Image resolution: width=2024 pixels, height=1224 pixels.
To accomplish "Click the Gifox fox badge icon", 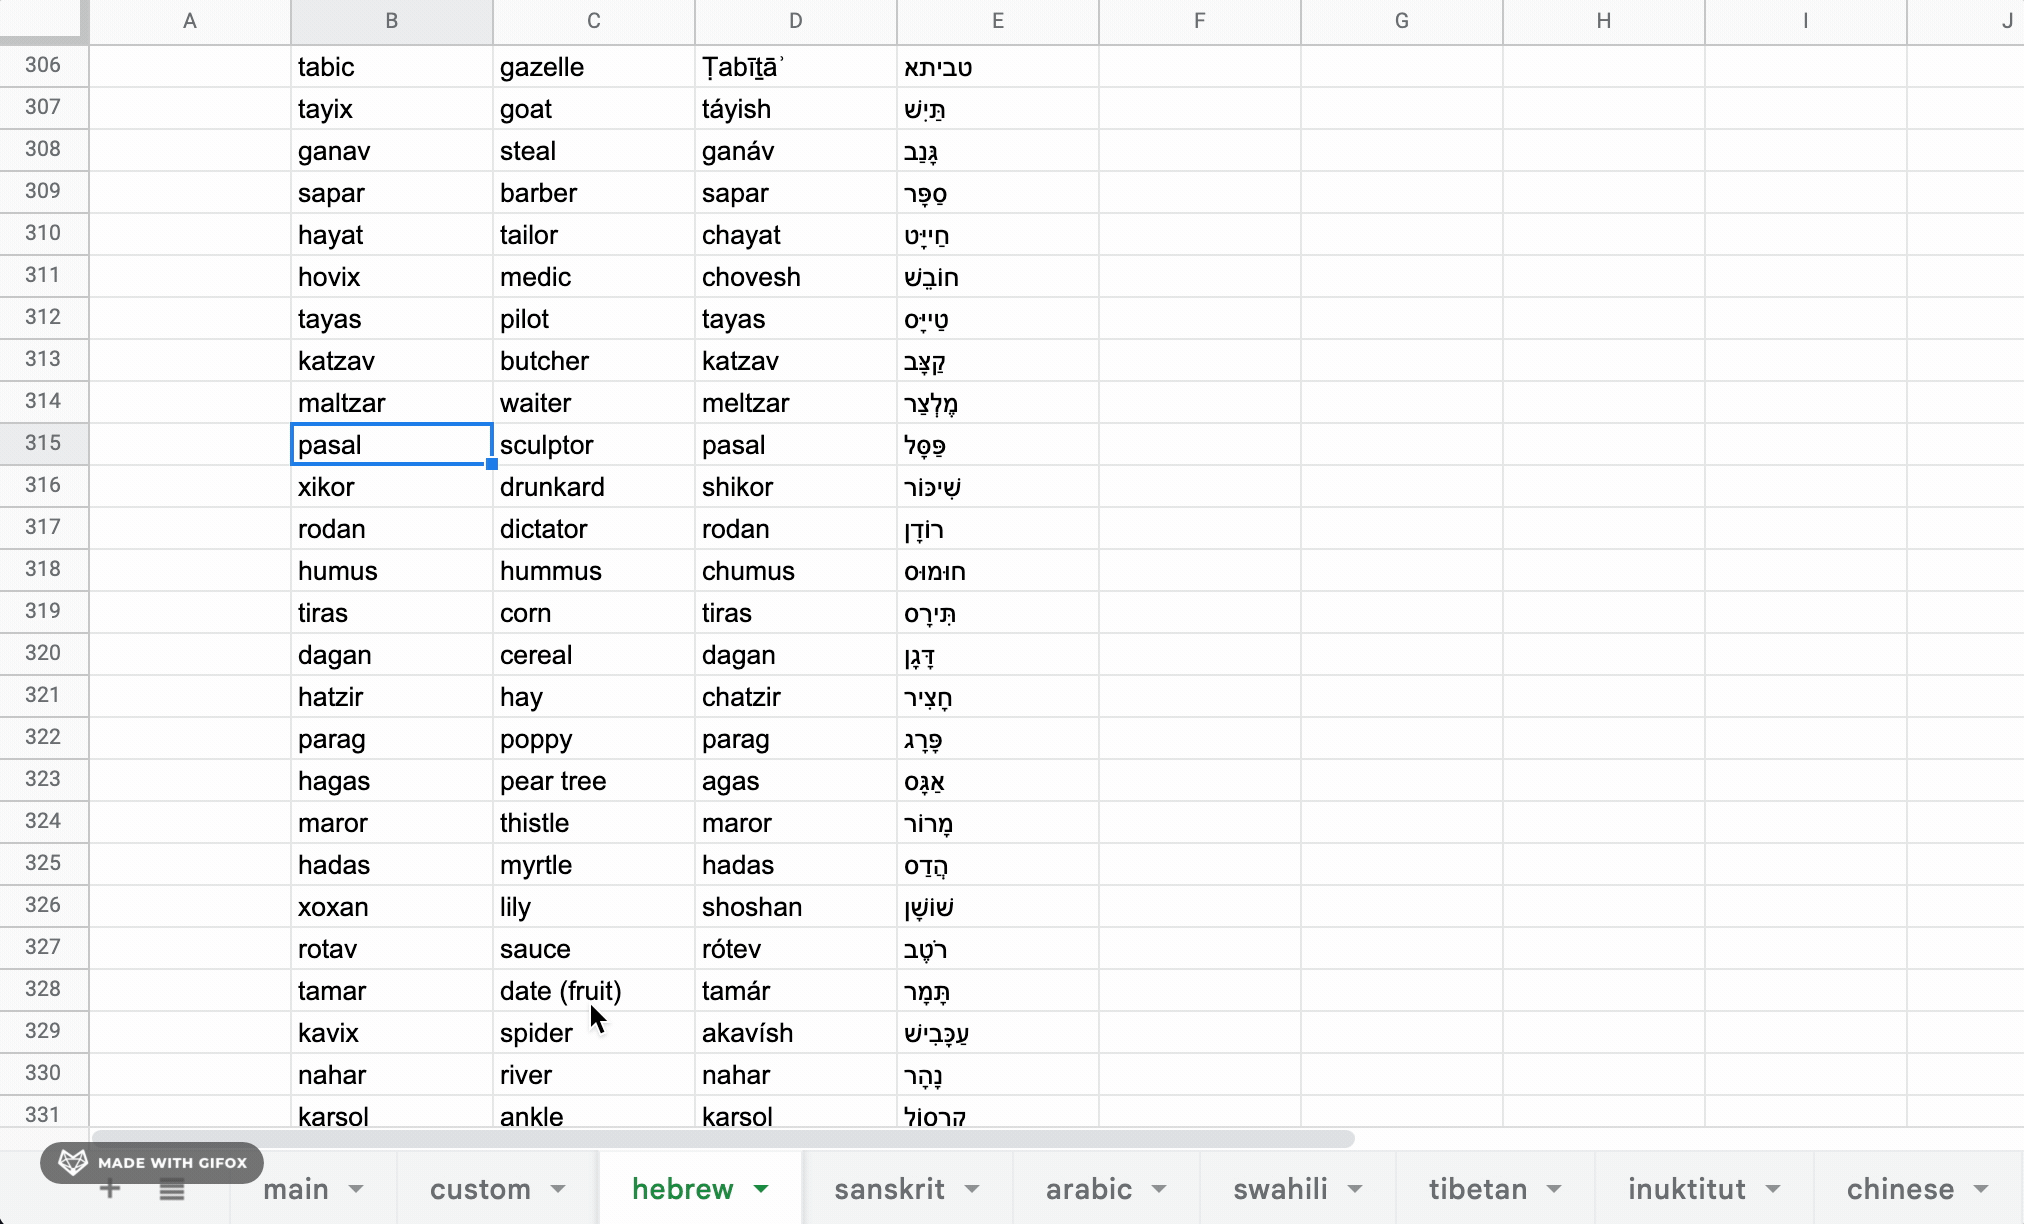I will [x=70, y=1162].
